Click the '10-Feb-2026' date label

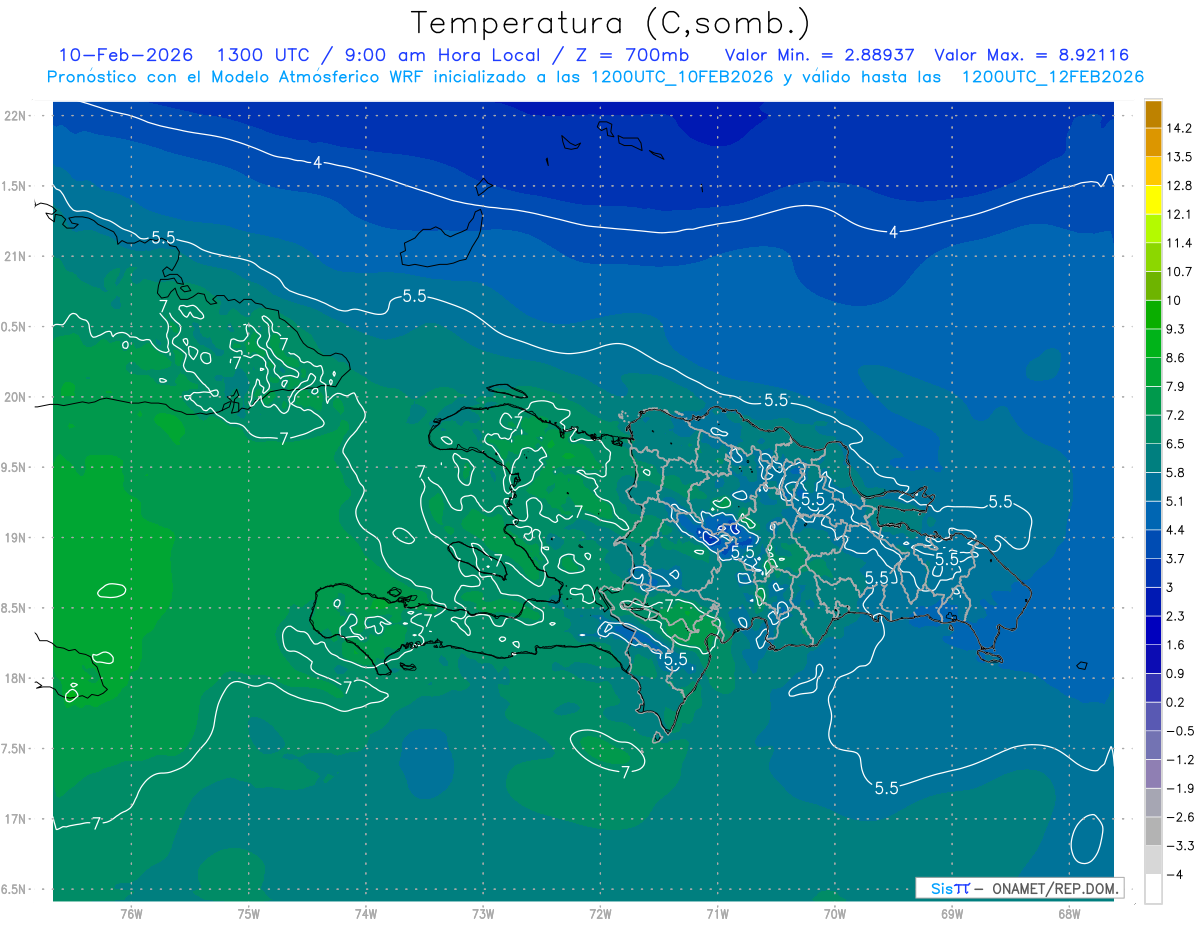click(x=120, y=55)
